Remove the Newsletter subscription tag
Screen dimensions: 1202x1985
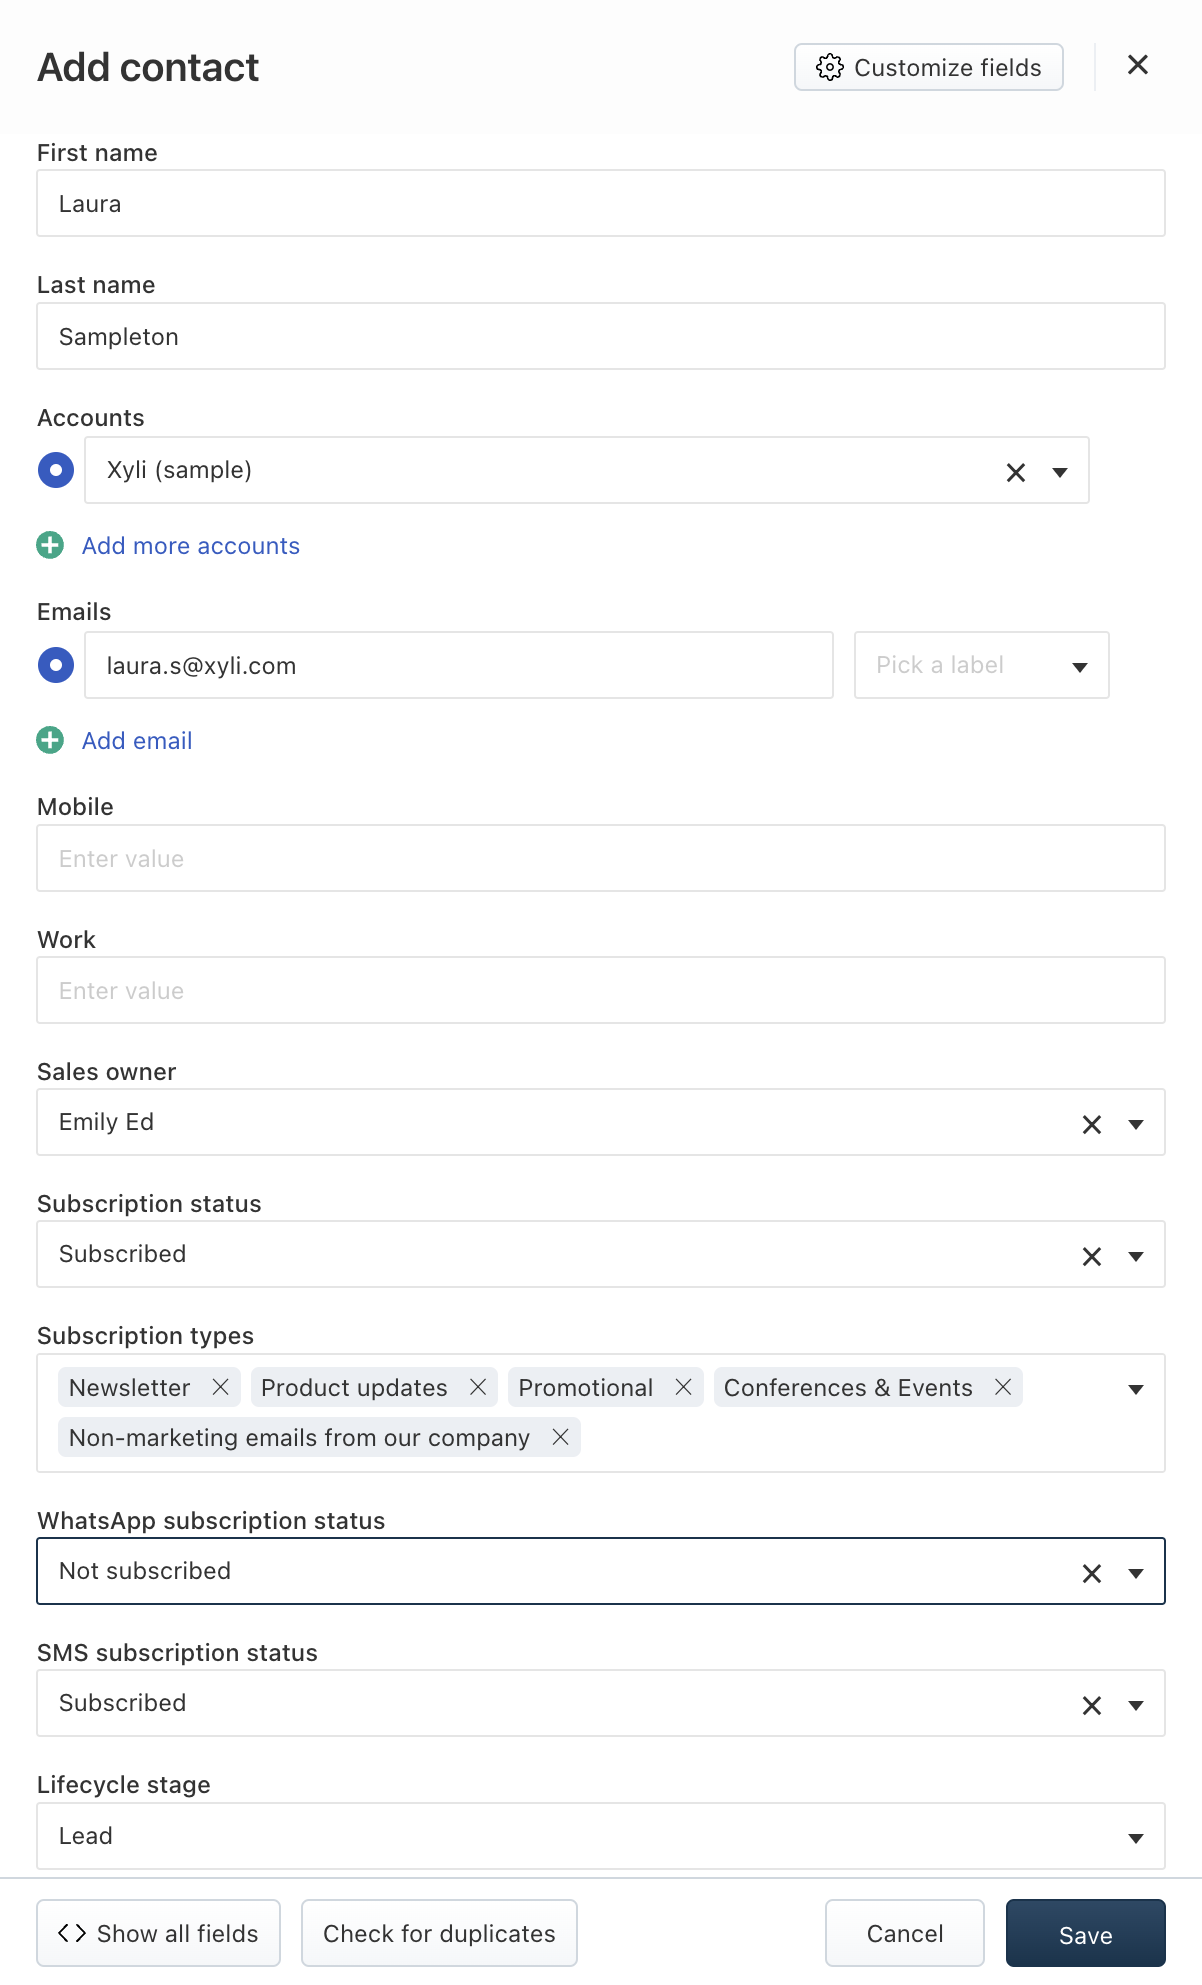[x=221, y=1387]
